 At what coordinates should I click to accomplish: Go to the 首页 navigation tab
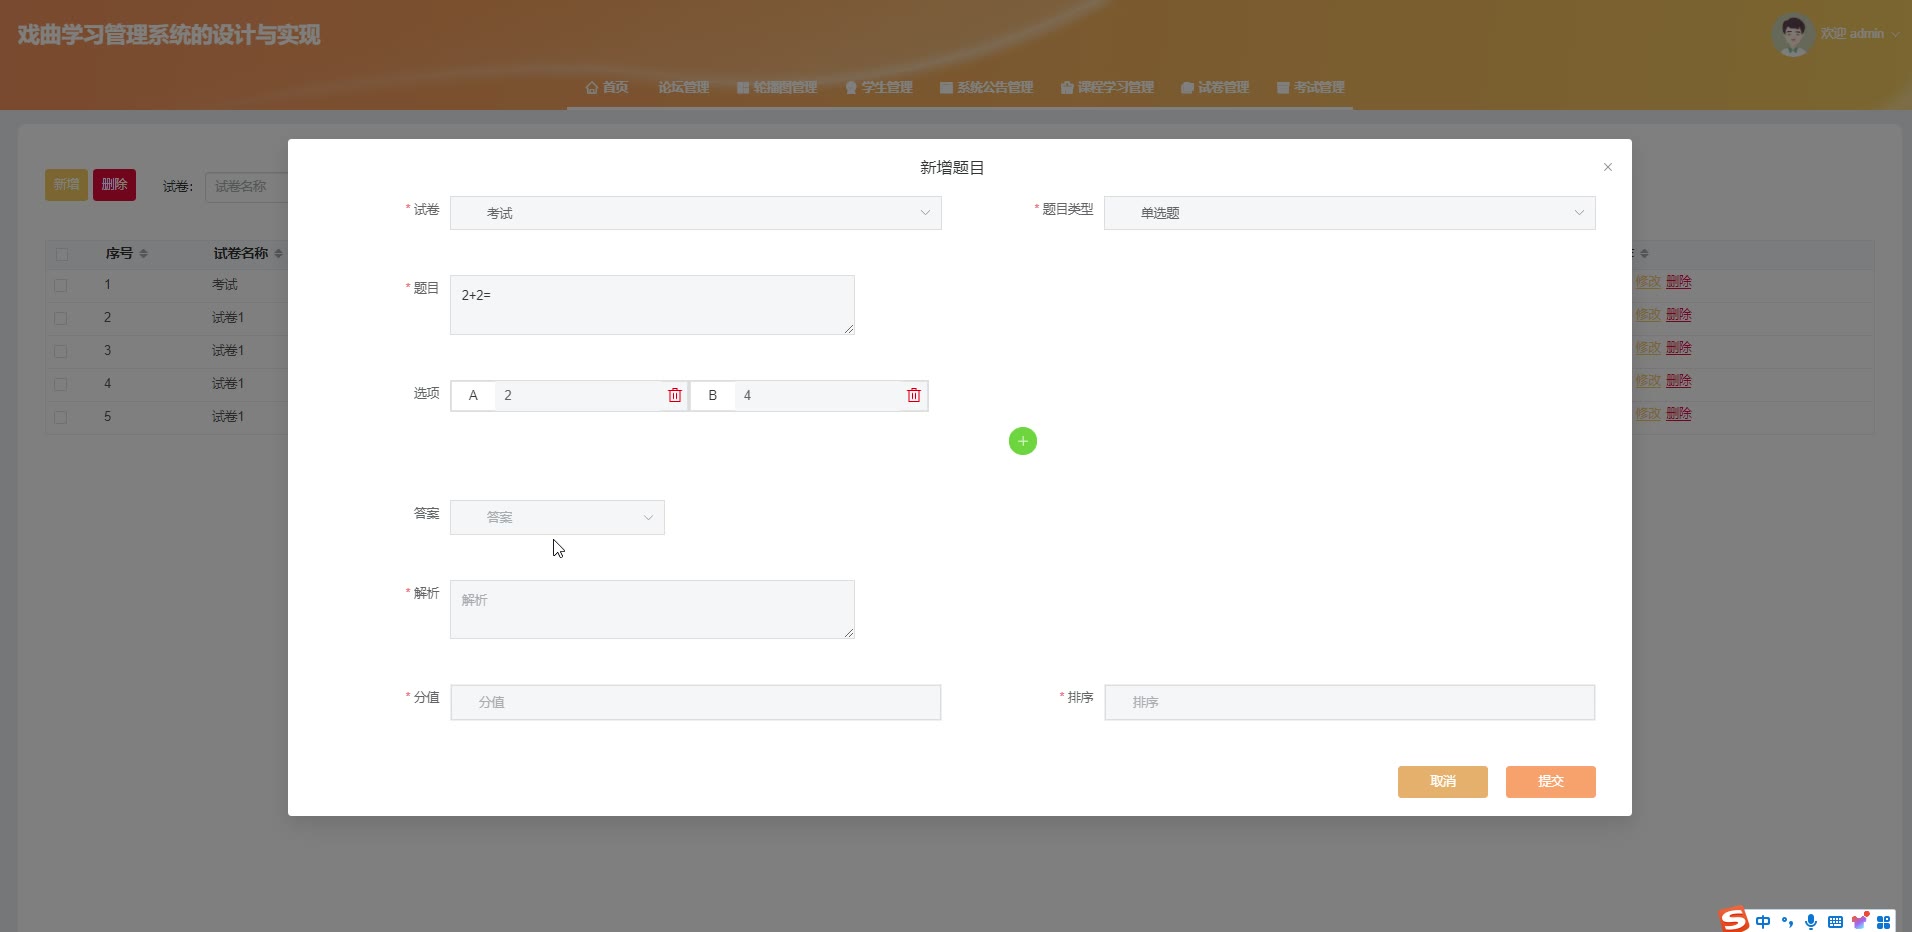(x=607, y=87)
